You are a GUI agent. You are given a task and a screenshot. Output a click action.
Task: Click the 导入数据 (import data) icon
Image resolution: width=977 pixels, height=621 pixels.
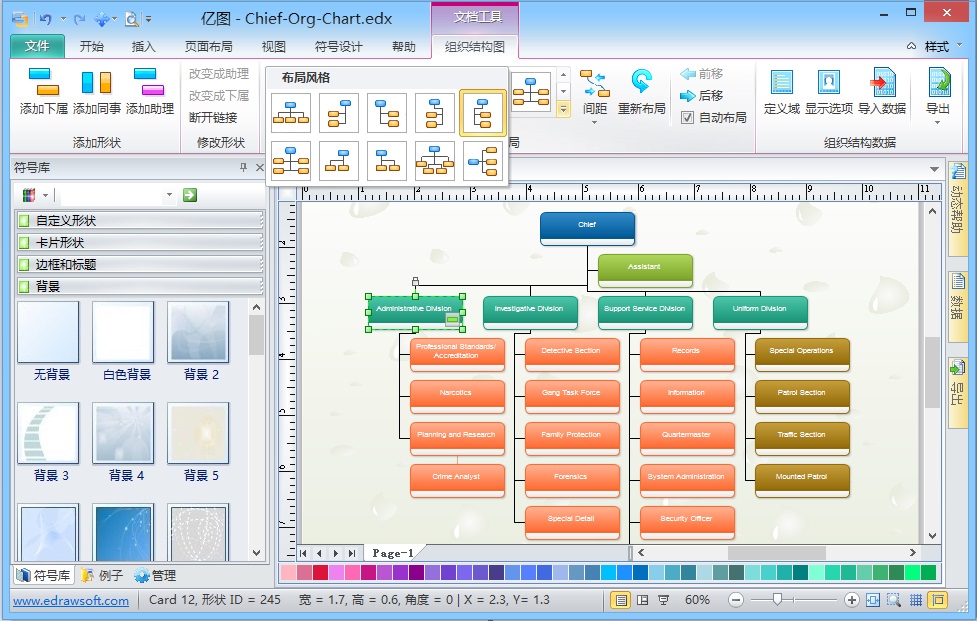click(x=882, y=83)
